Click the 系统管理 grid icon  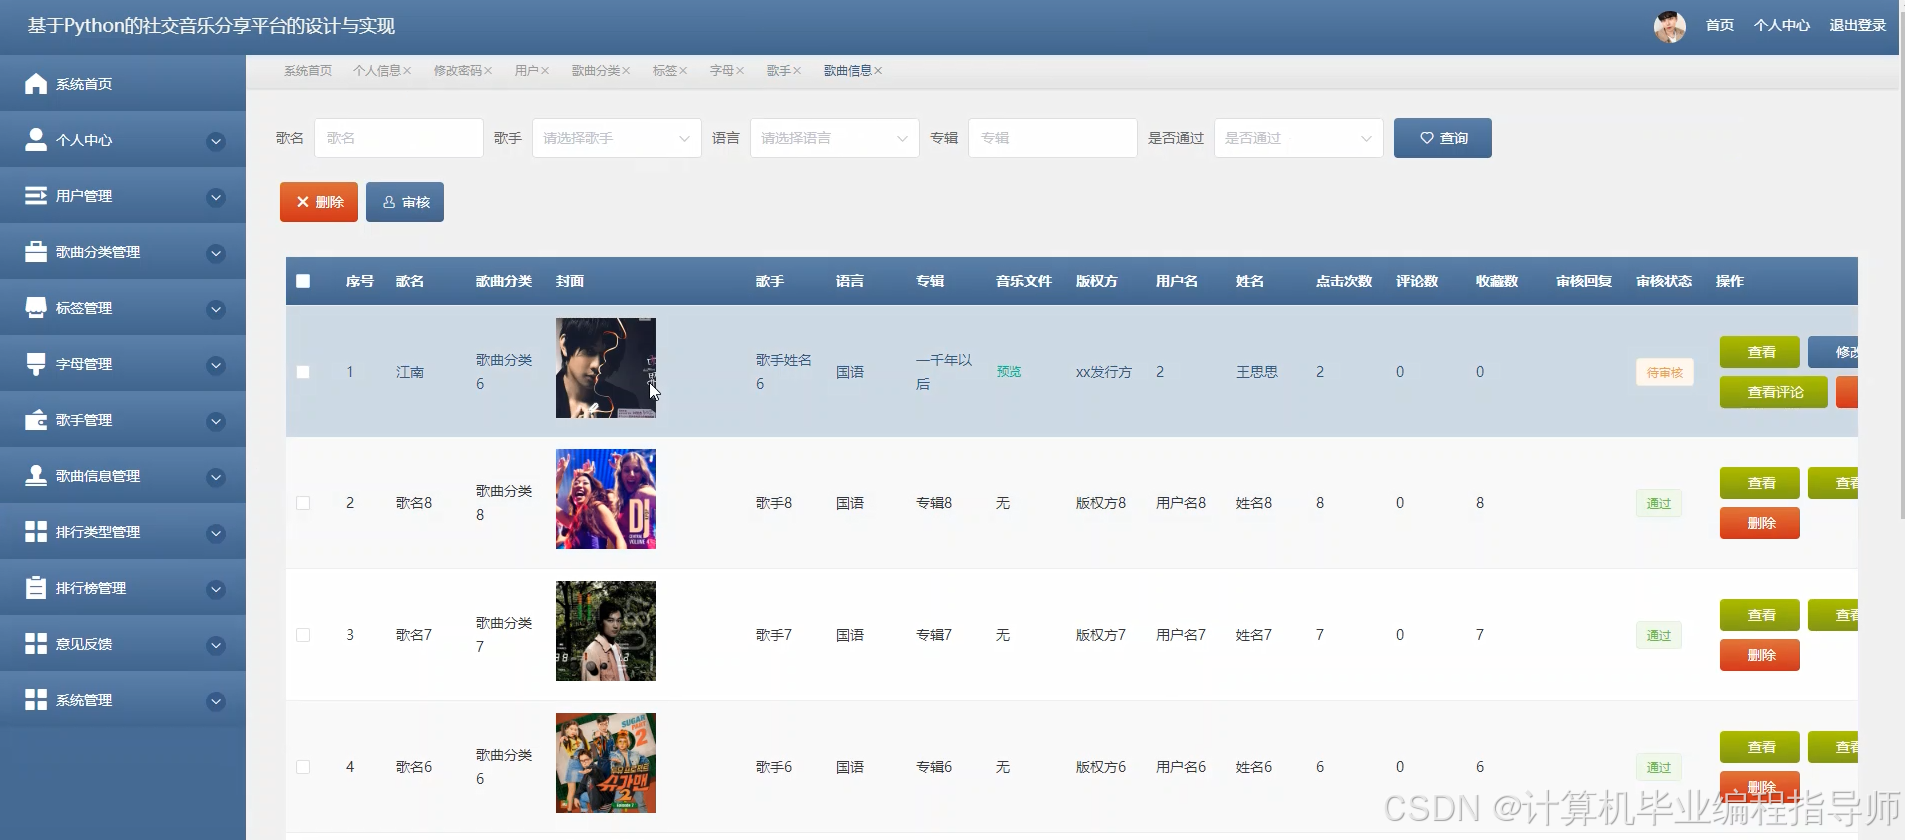tap(36, 700)
